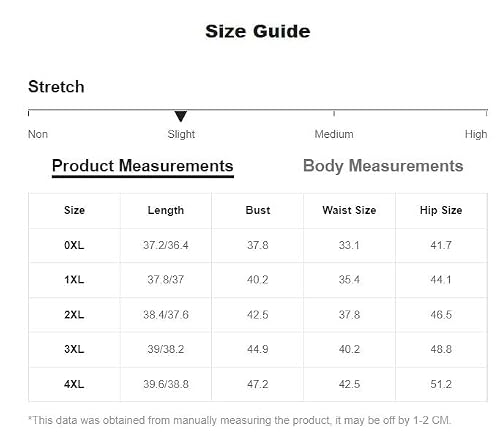
Task: Select the 2XL size row label
Action: [x=74, y=315]
